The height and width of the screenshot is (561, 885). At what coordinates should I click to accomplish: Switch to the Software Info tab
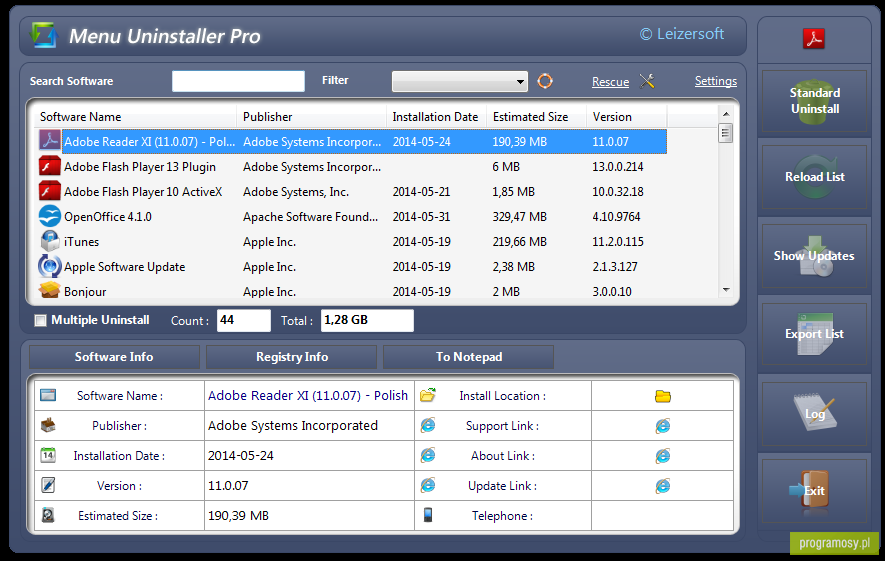[114, 357]
